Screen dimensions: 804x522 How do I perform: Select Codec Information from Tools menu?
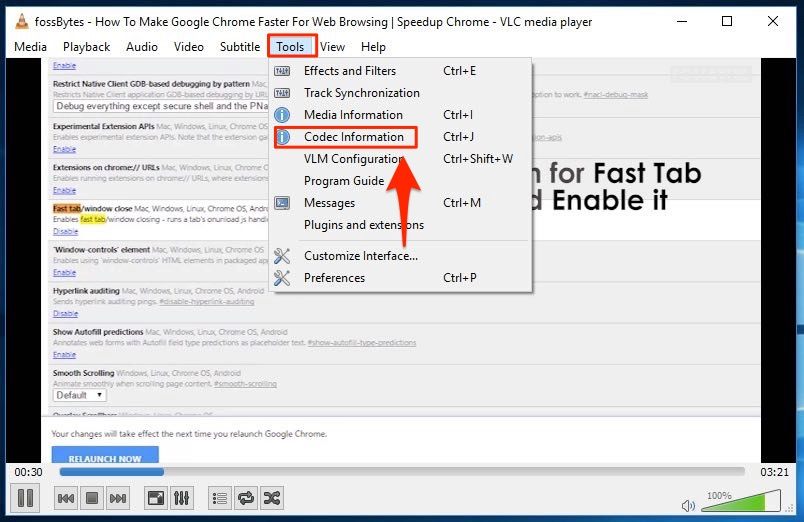coord(353,137)
